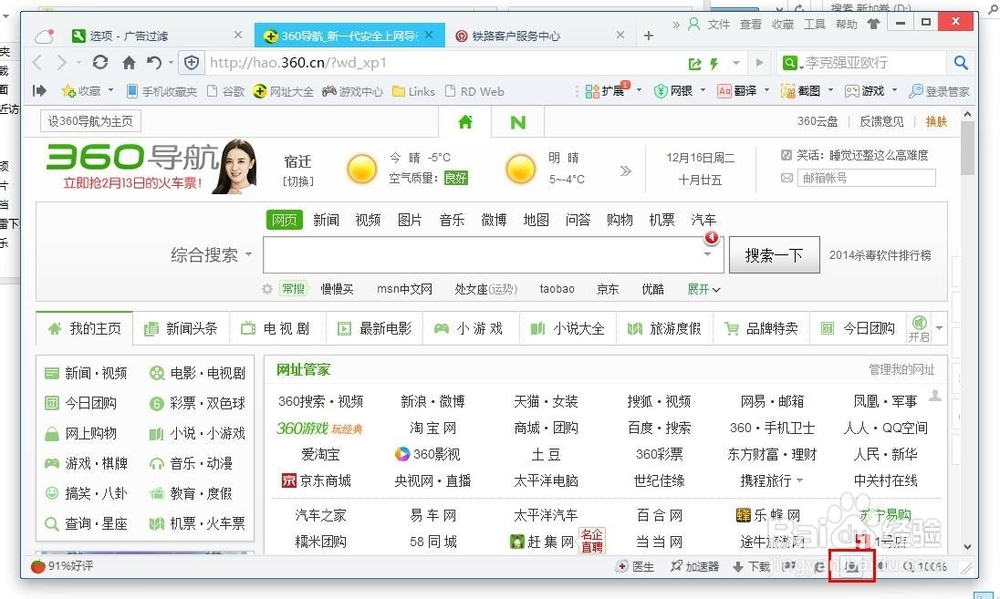Click the 扩展 extensions icon
Viewport: 1000px width, 599px height.
(x=592, y=91)
